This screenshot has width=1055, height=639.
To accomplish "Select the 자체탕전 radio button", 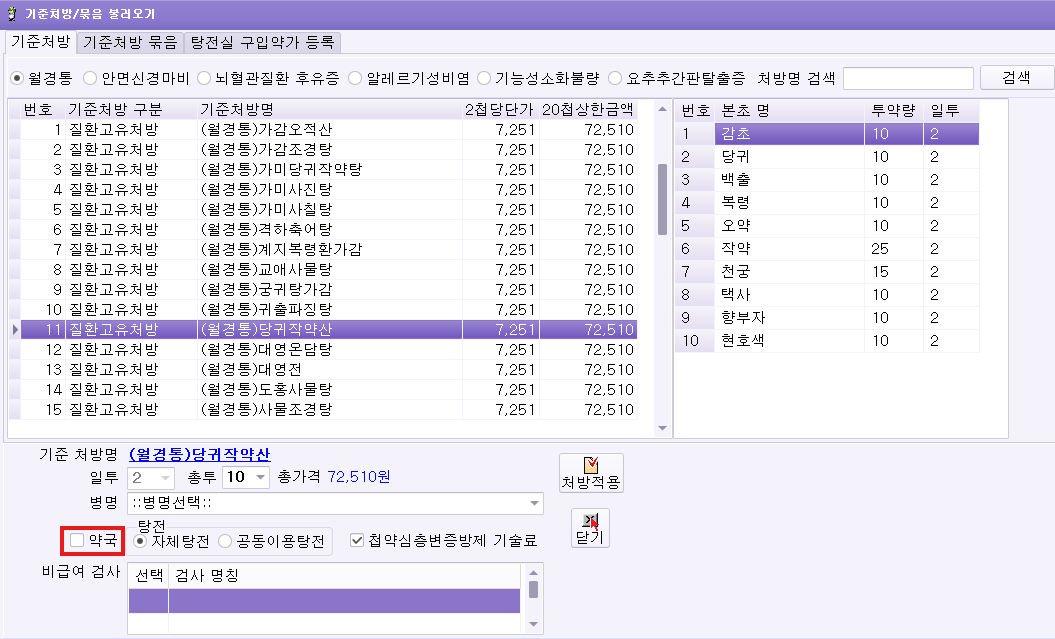I will pyautogui.click(x=140, y=541).
